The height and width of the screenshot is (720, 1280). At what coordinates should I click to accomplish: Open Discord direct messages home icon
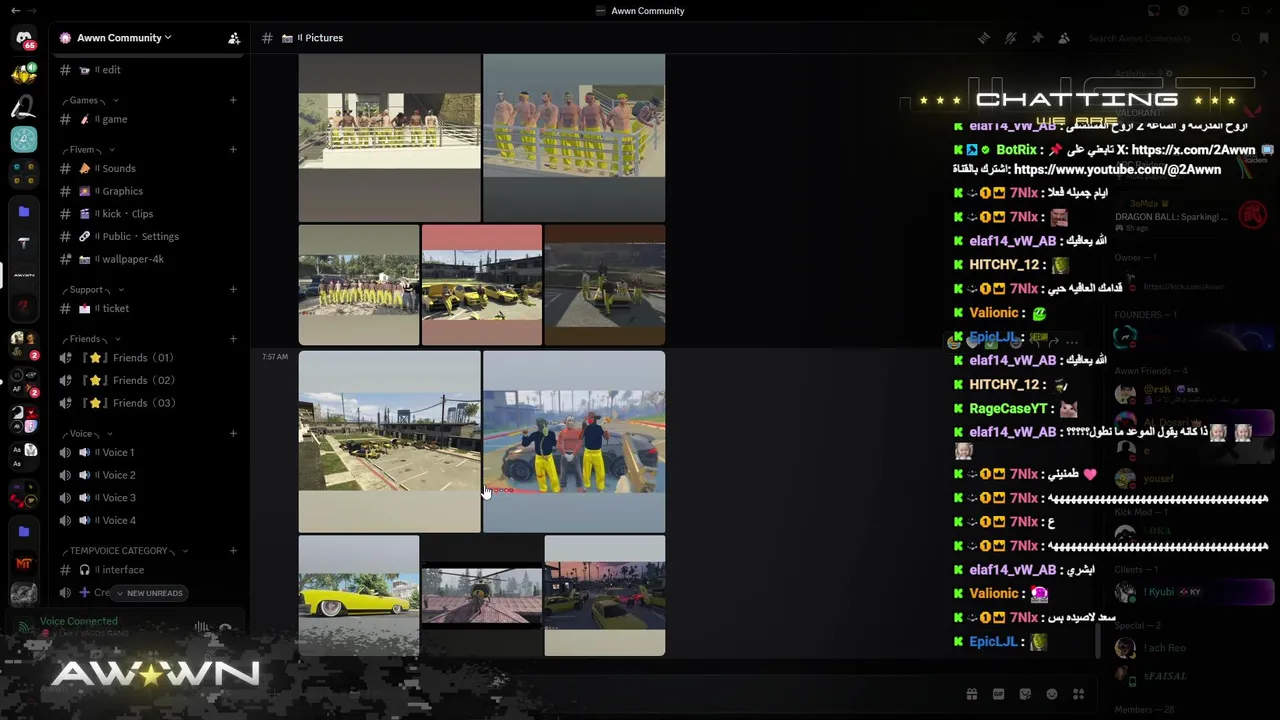pyautogui.click(x=24, y=38)
